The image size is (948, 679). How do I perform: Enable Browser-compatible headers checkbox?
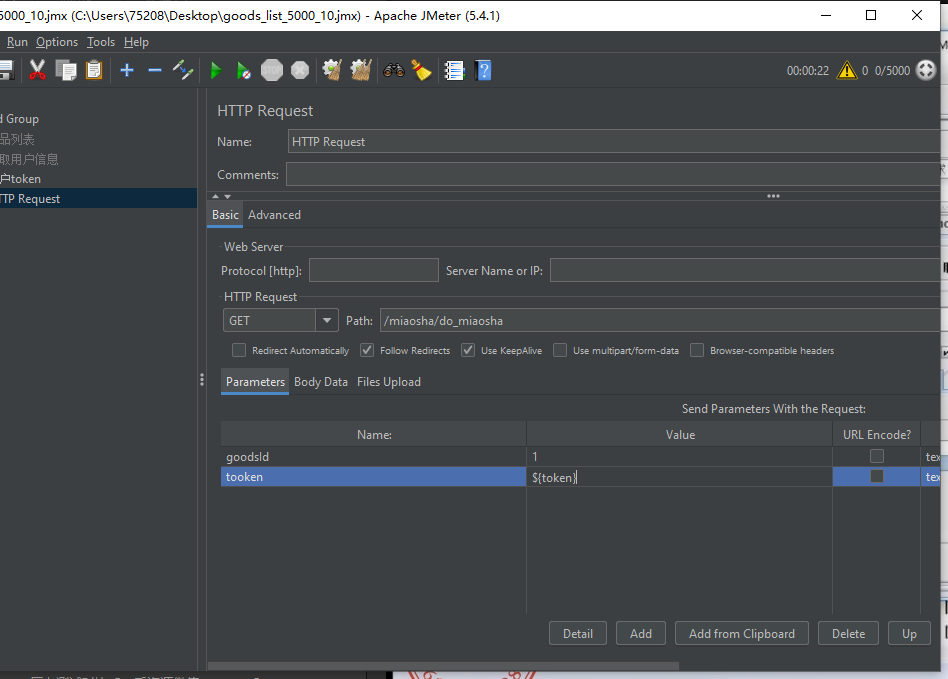tap(697, 350)
